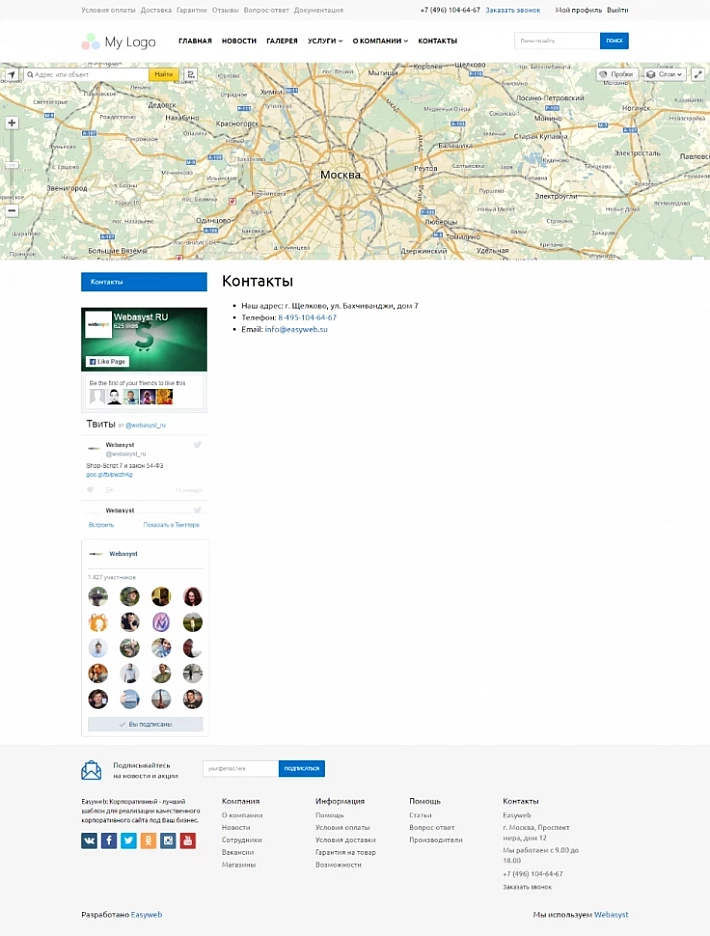This screenshot has width=710, height=936.
Task: Click the map zoom in plus button
Action: tap(12, 123)
